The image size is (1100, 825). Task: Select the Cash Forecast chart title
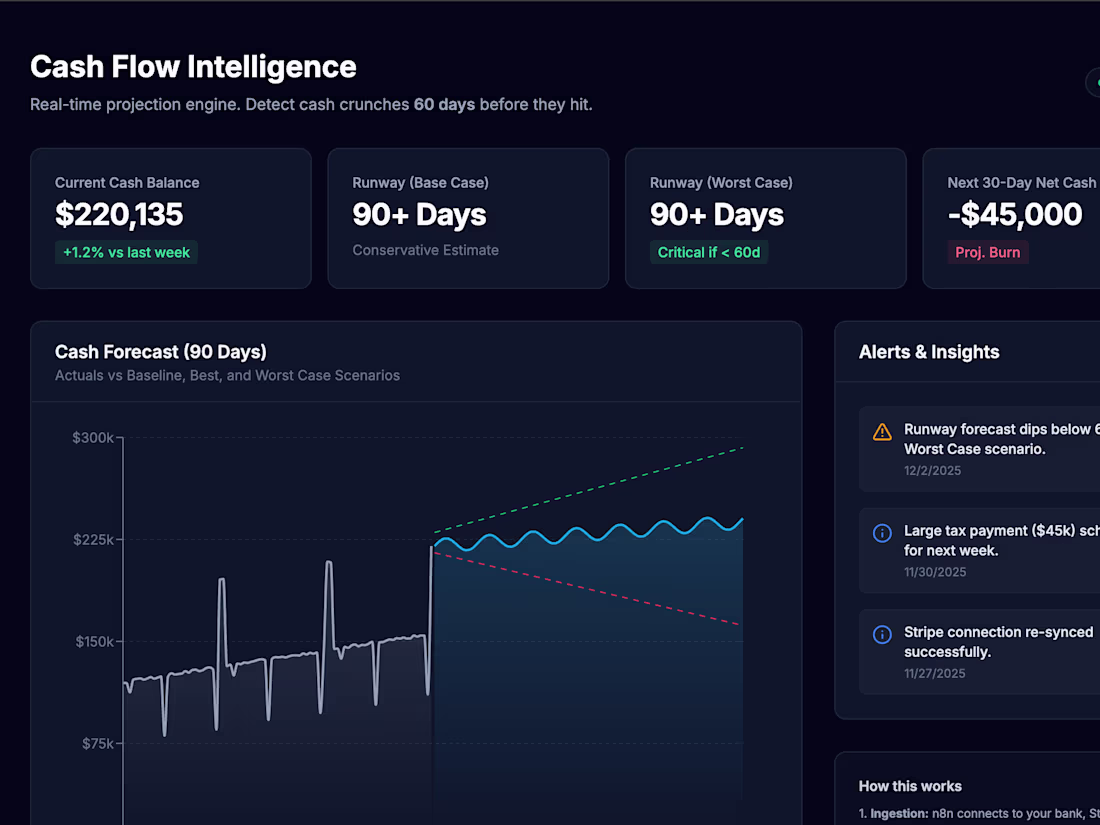pyautogui.click(x=160, y=352)
